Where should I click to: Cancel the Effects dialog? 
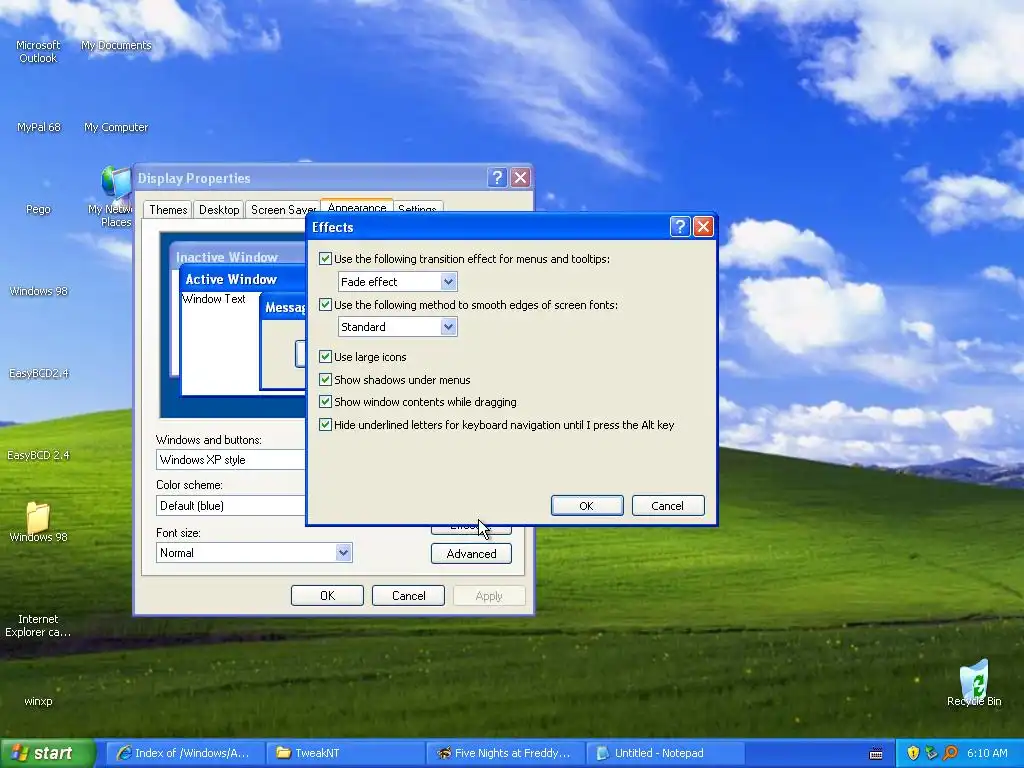[667, 505]
